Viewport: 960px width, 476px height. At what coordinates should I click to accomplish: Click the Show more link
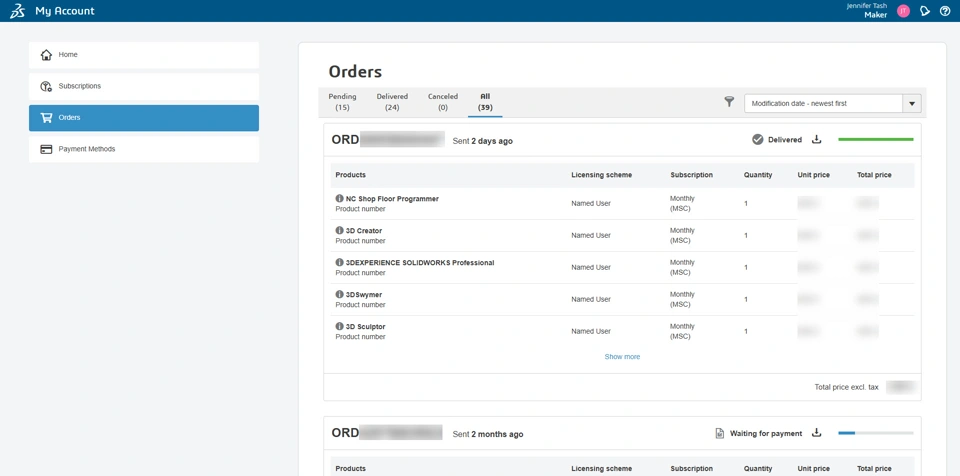point(622,357)
